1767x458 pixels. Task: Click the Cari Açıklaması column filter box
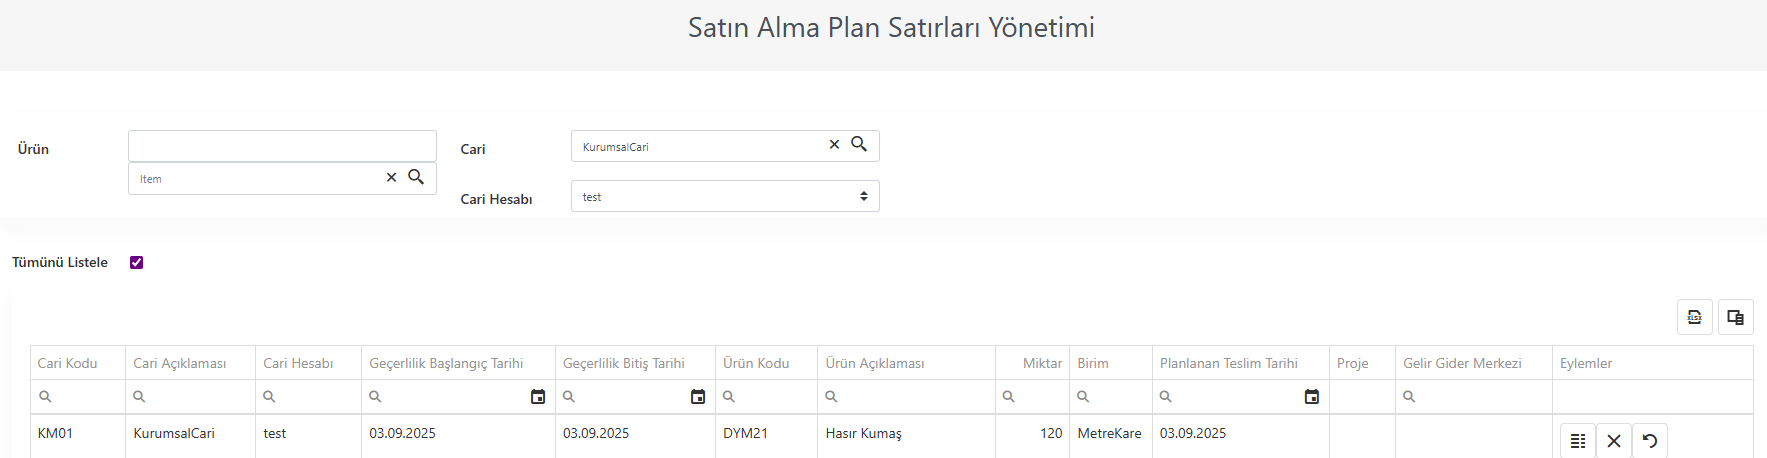[x=191, y=397]
